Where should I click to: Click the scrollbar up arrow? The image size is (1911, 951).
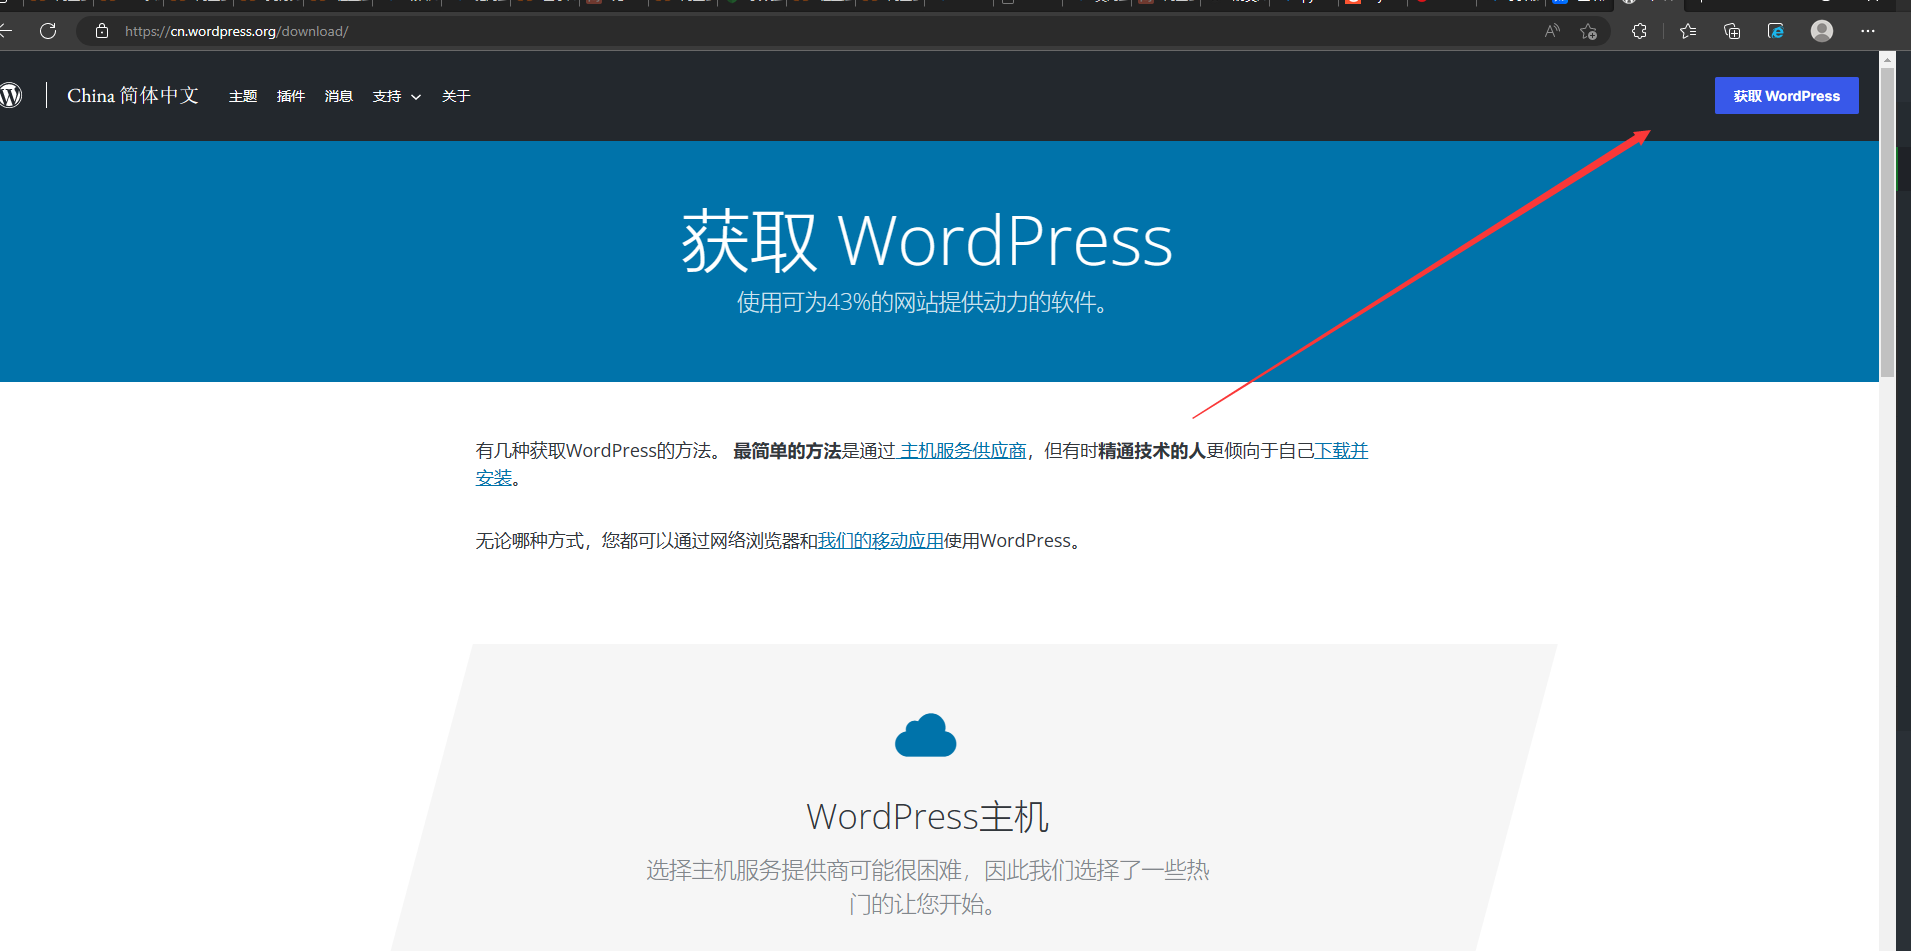1887,60
